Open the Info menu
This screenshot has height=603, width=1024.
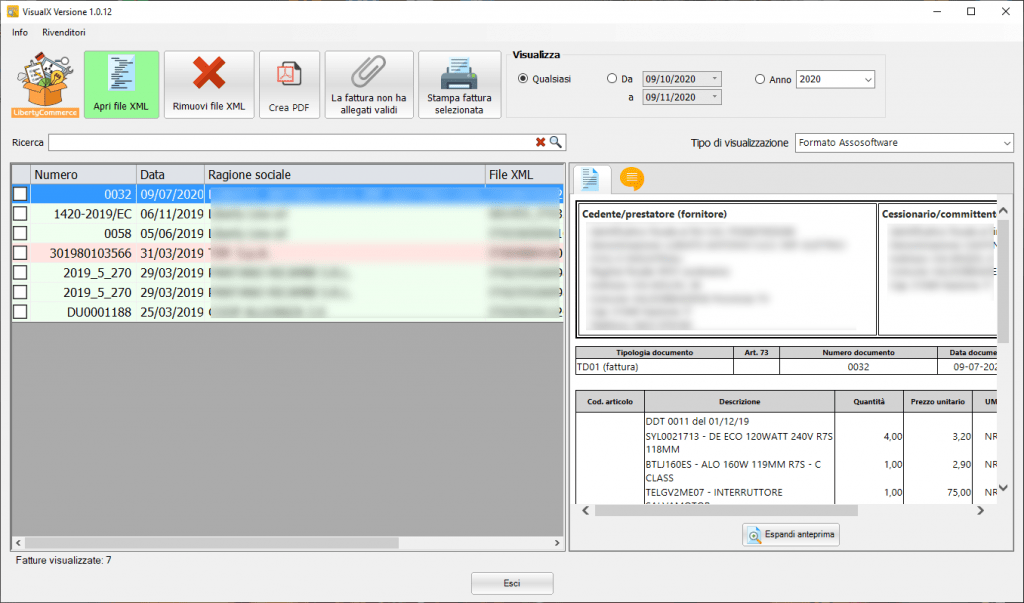tap(19, 32)
